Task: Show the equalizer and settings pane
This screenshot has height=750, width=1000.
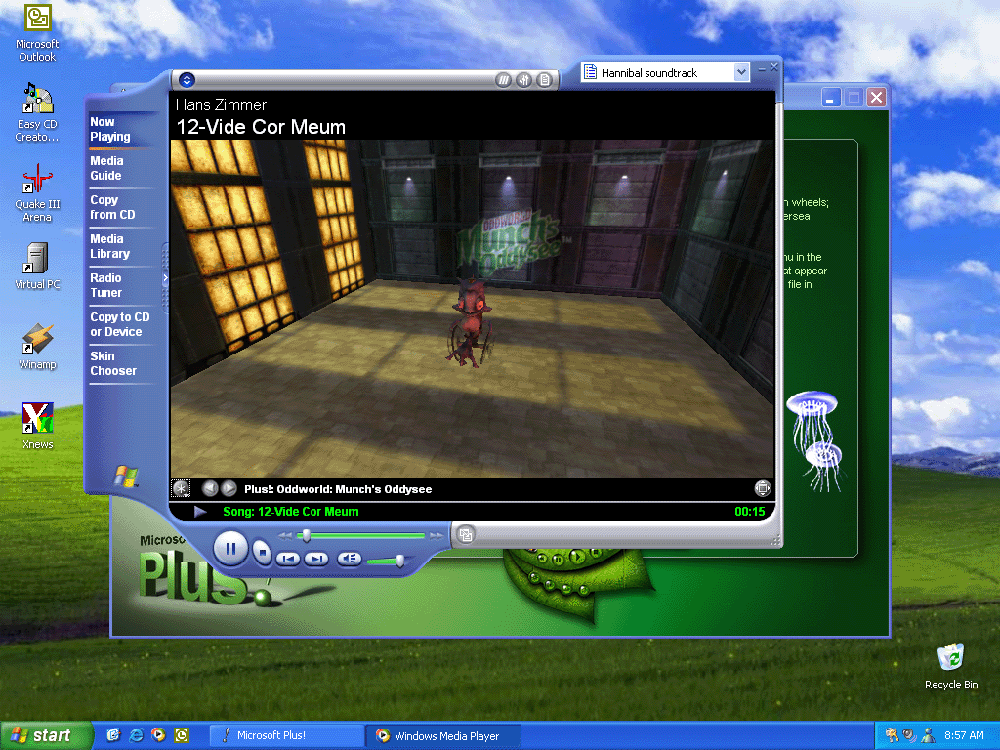Action: click(524, 80)
